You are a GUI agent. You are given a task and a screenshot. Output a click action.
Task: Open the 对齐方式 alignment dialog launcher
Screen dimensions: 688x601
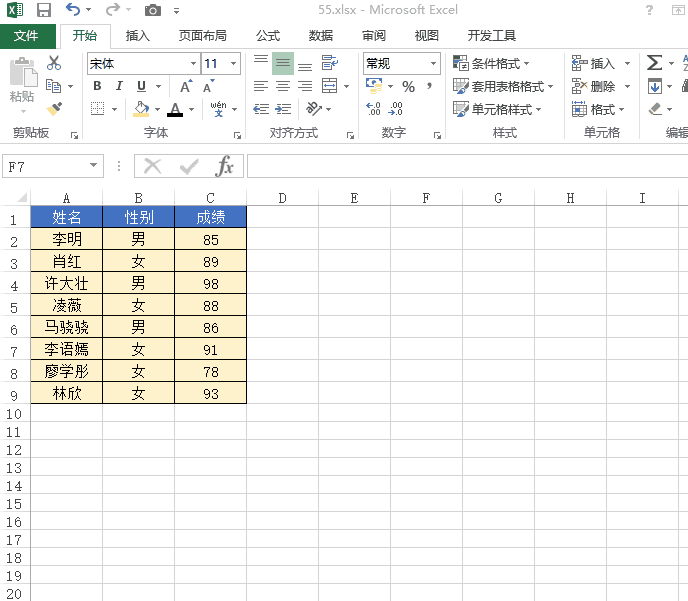pyautogui.click(x=350, y=136)
